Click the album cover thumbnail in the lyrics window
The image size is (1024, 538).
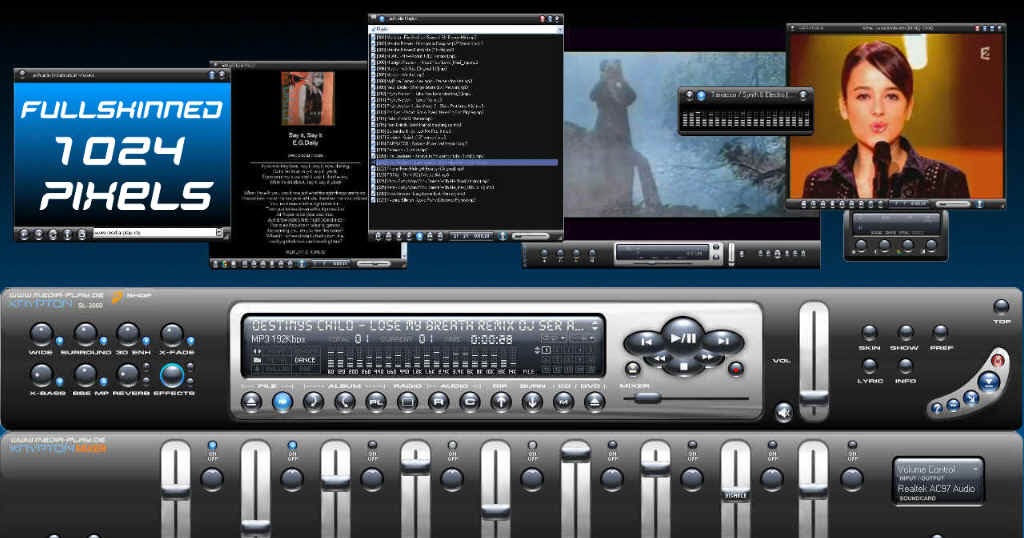pos(308,99)
